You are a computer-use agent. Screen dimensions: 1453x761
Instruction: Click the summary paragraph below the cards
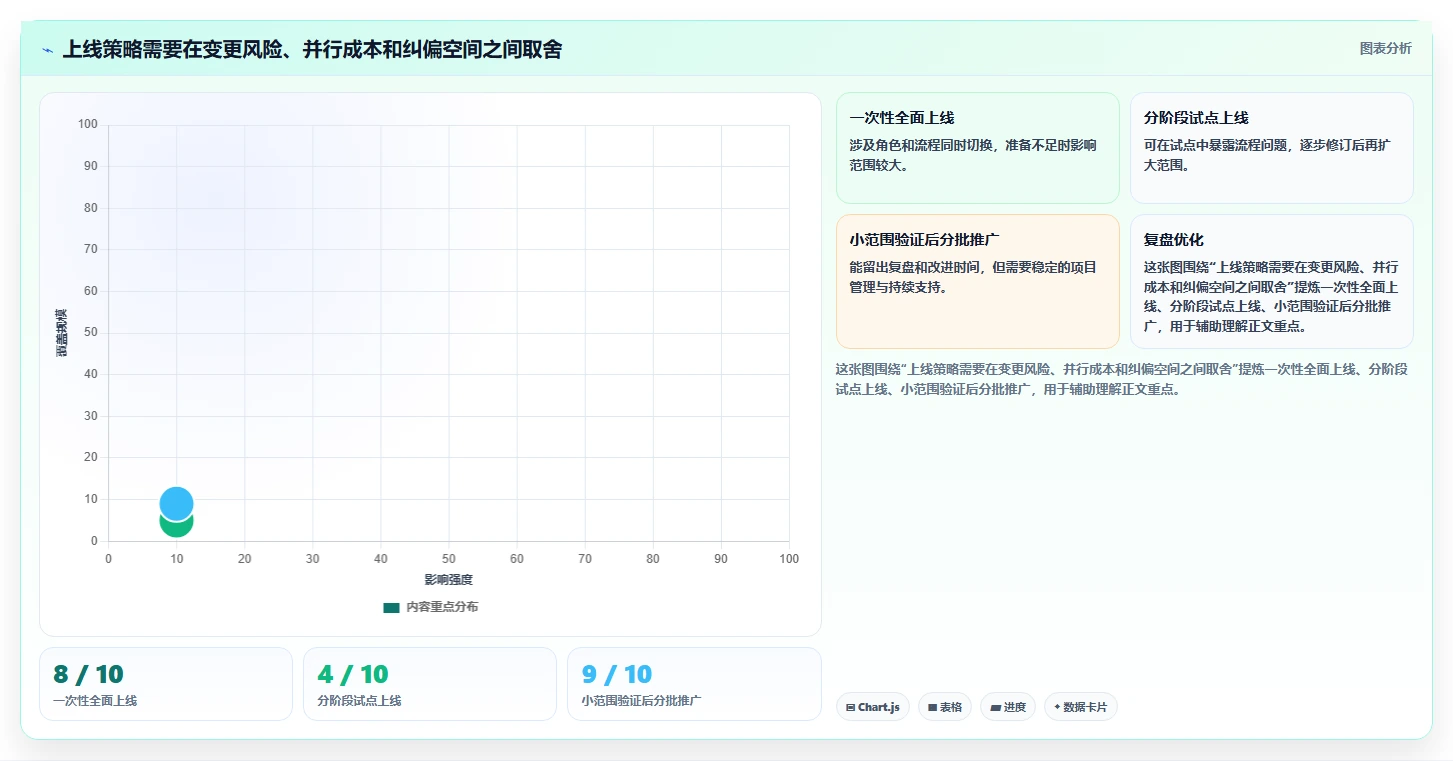coord(1122,379)
